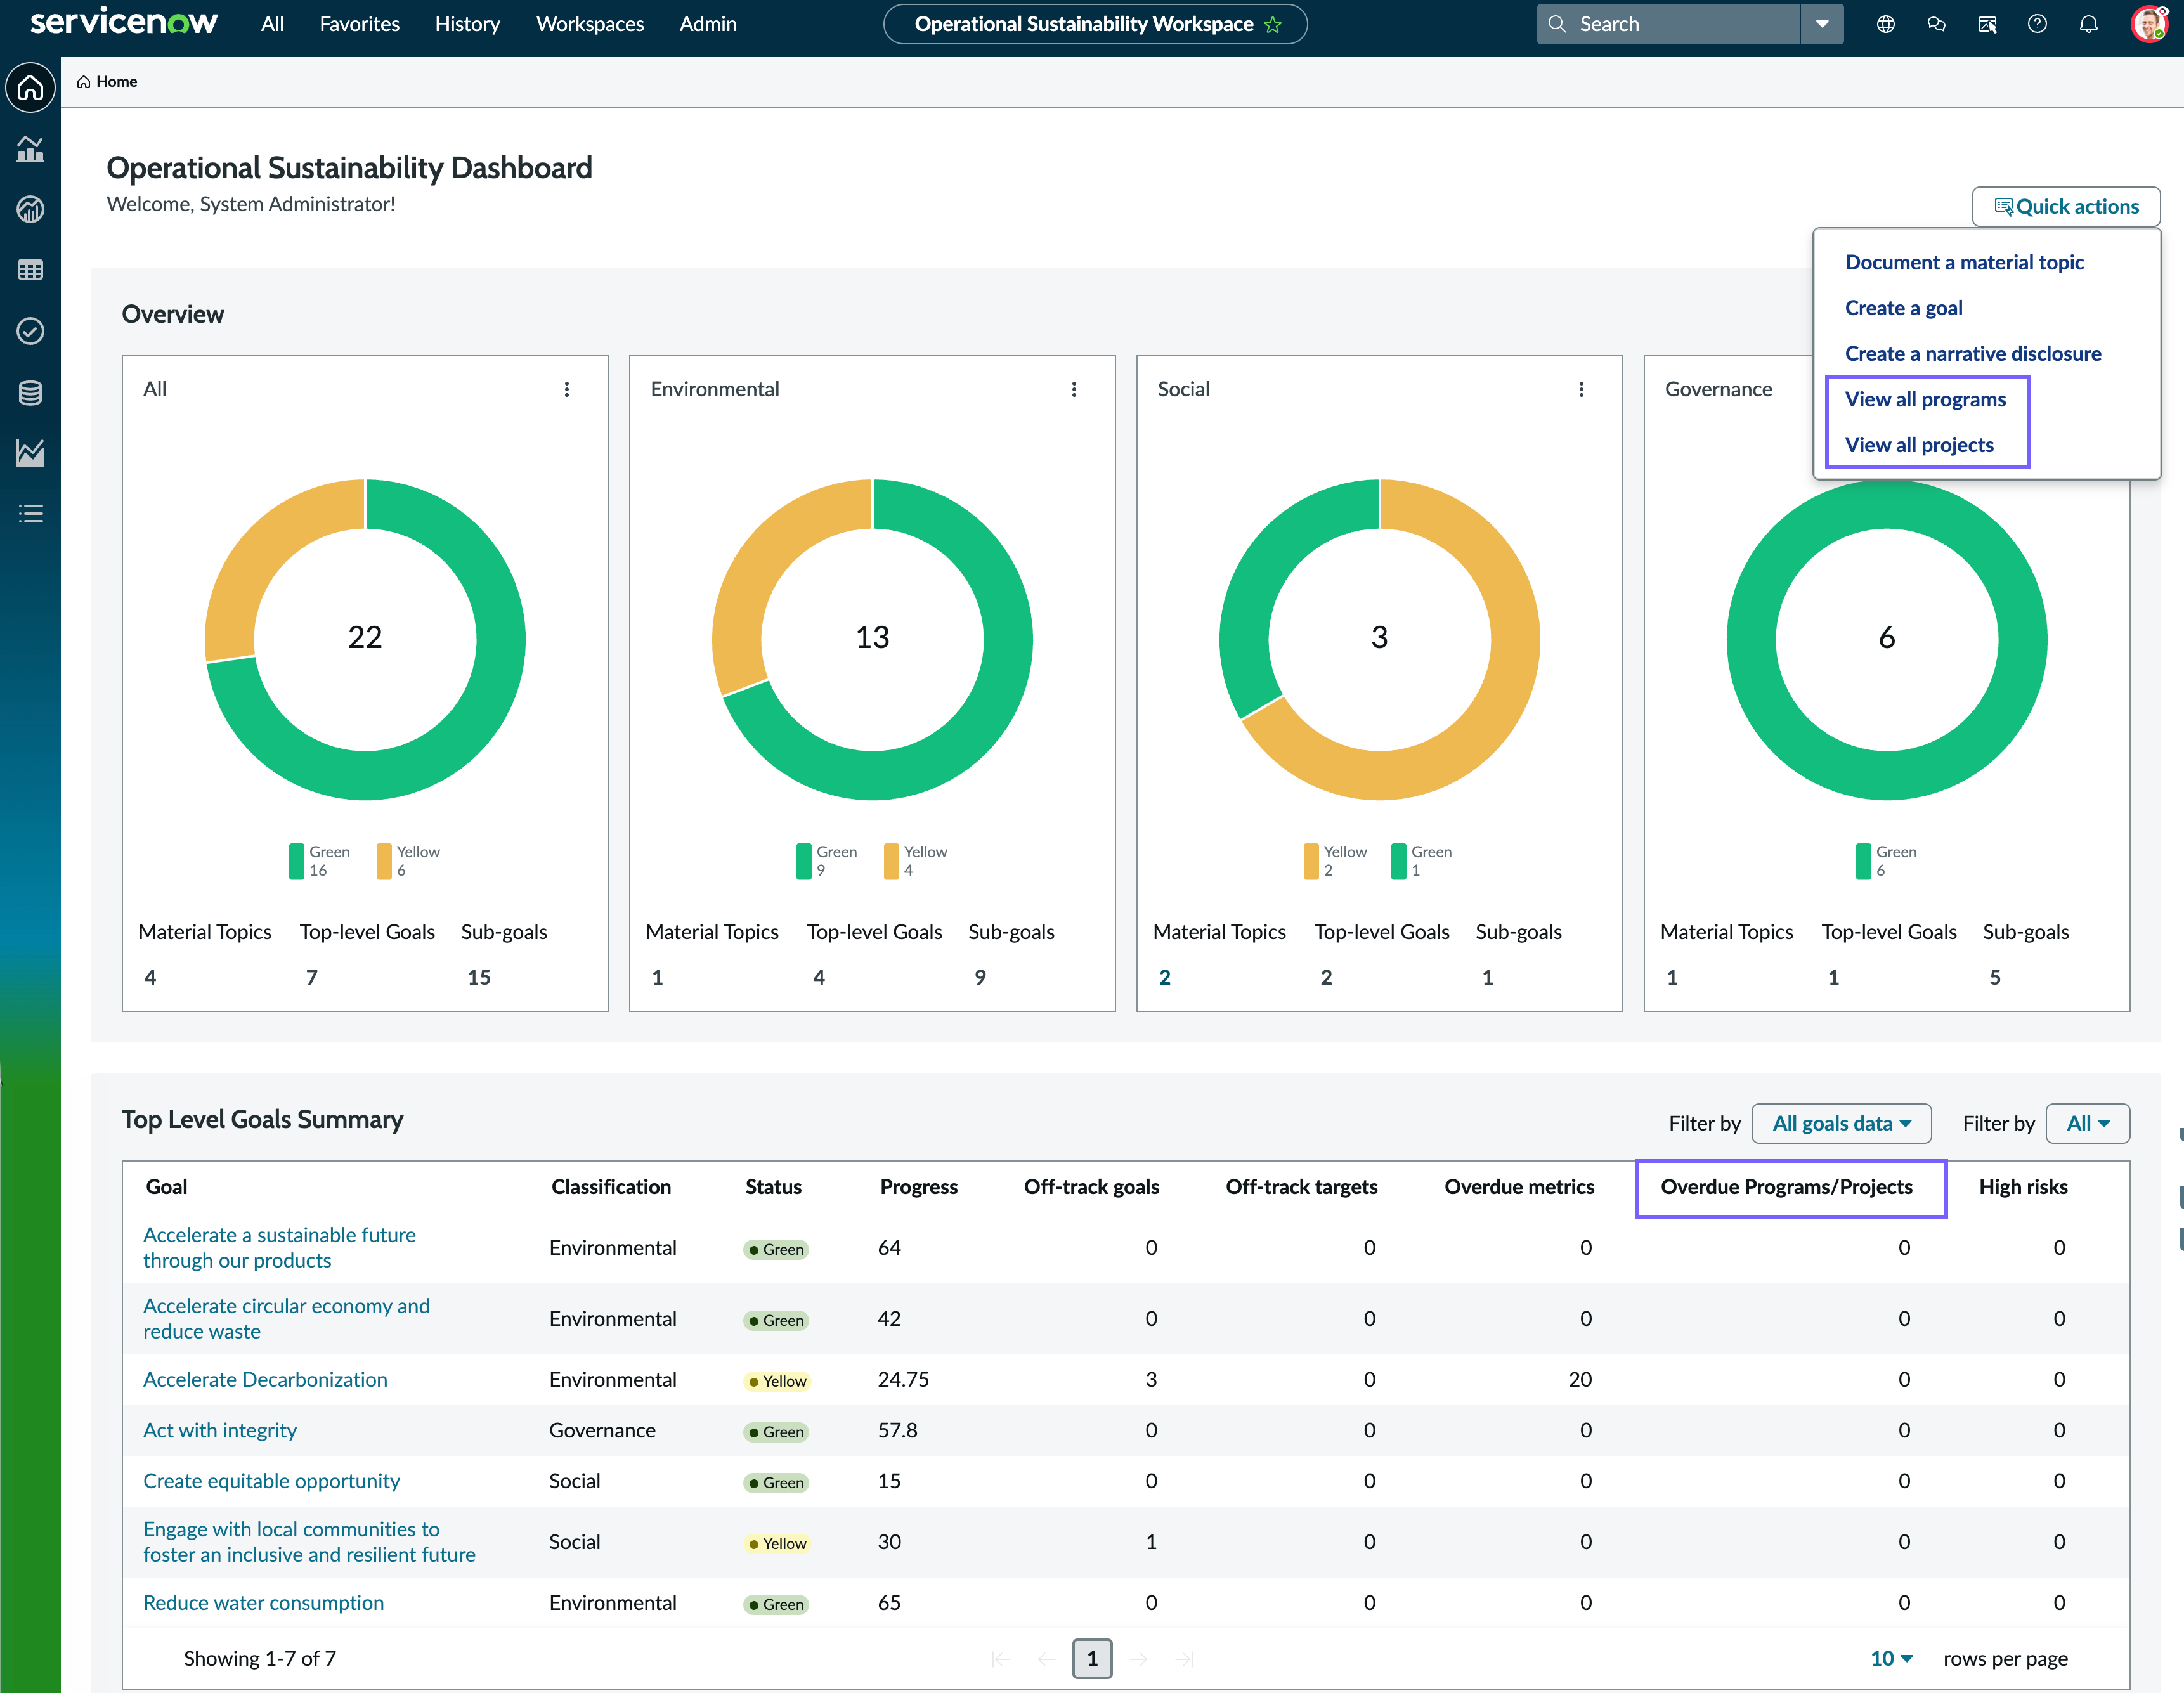
Task: Expand the search options dropdown arrow
Action: pyautogui.click(x=1822, y=24)
